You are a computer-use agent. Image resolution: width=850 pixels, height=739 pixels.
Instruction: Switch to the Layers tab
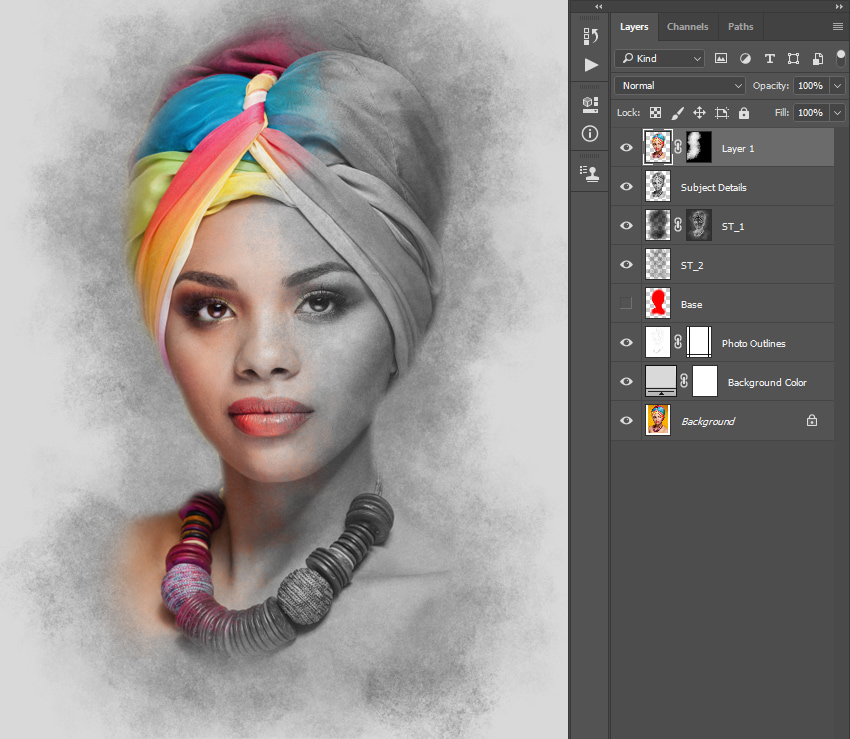point(634,27)
